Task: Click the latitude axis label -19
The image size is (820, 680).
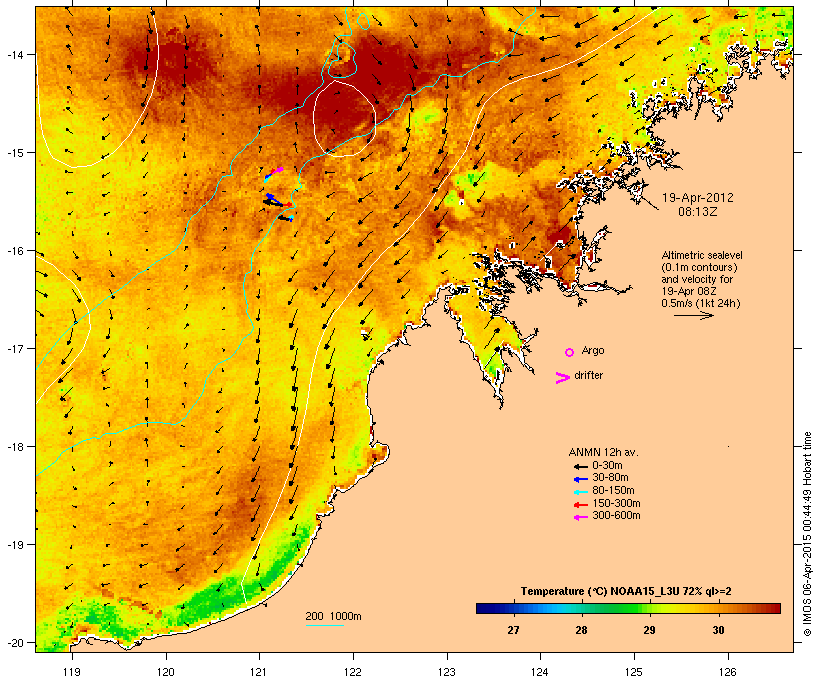Action: 14,545
